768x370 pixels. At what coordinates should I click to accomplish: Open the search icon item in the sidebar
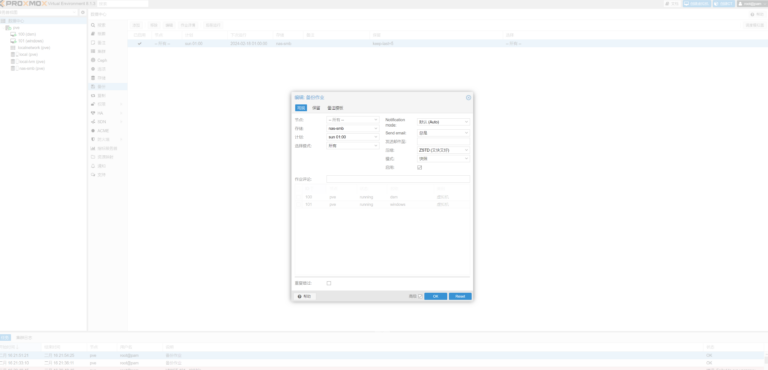click(x=93, y=25)
